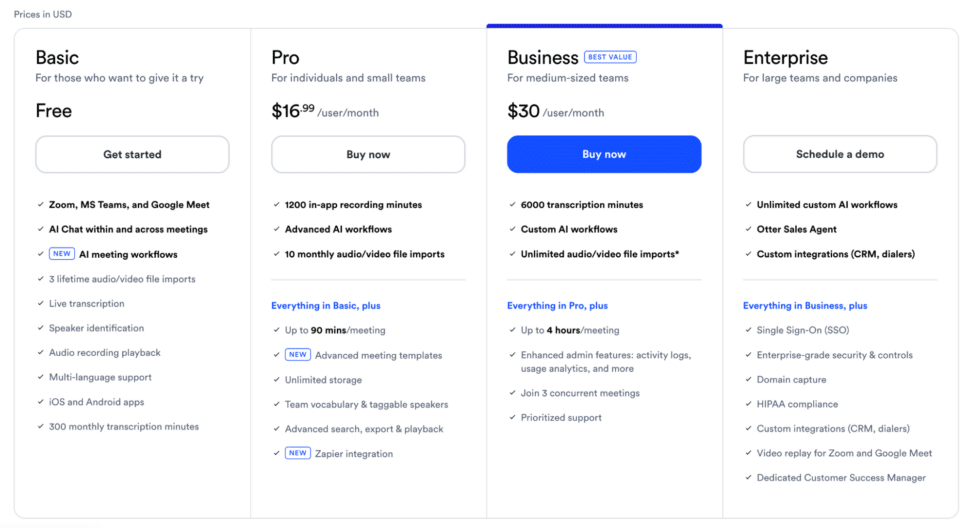Click checkmark next to HIPAA compliance
The image size is (970, 528).
pyautogui.click(x=747, y=404)
